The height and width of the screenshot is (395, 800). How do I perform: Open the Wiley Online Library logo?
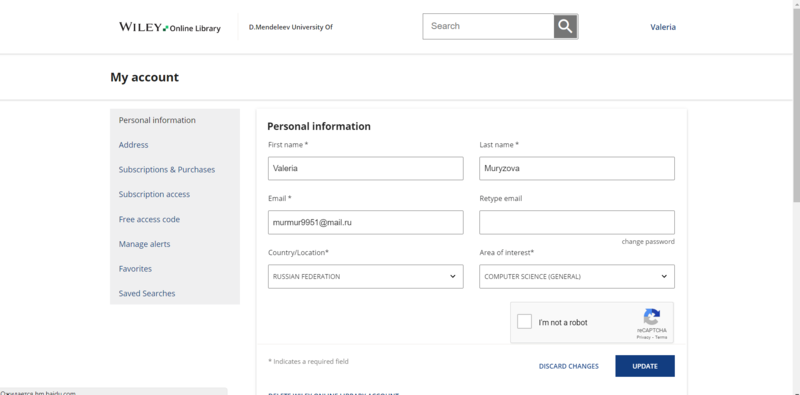click(169, 28)
